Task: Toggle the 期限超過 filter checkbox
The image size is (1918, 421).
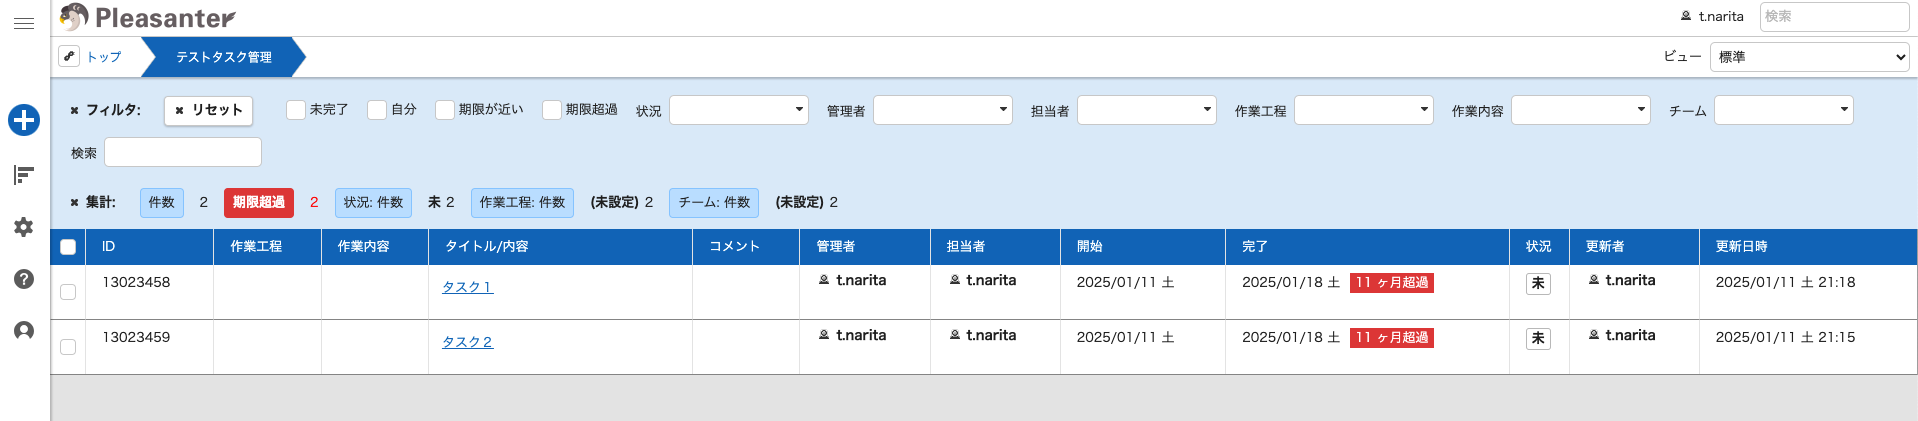Action: [552, 110]
